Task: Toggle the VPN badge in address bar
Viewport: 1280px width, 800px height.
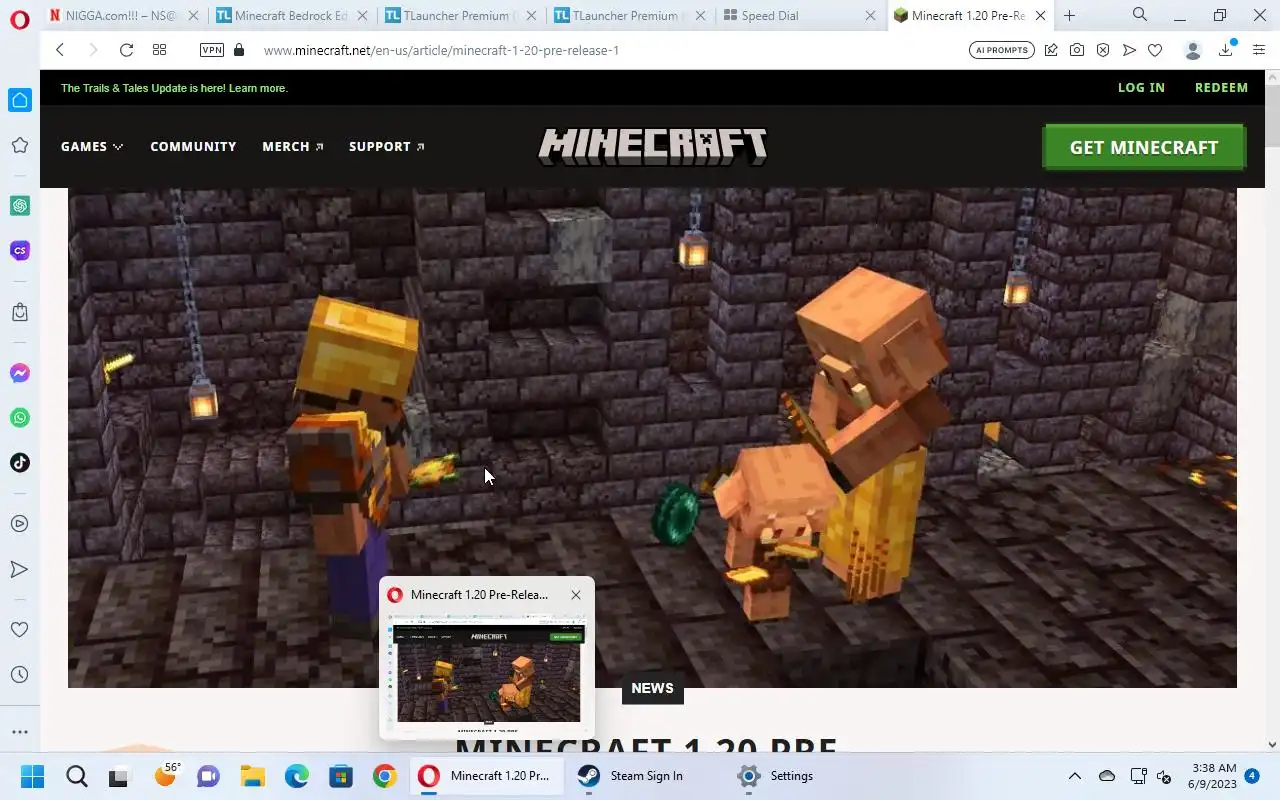Action: tap(211, 50)
